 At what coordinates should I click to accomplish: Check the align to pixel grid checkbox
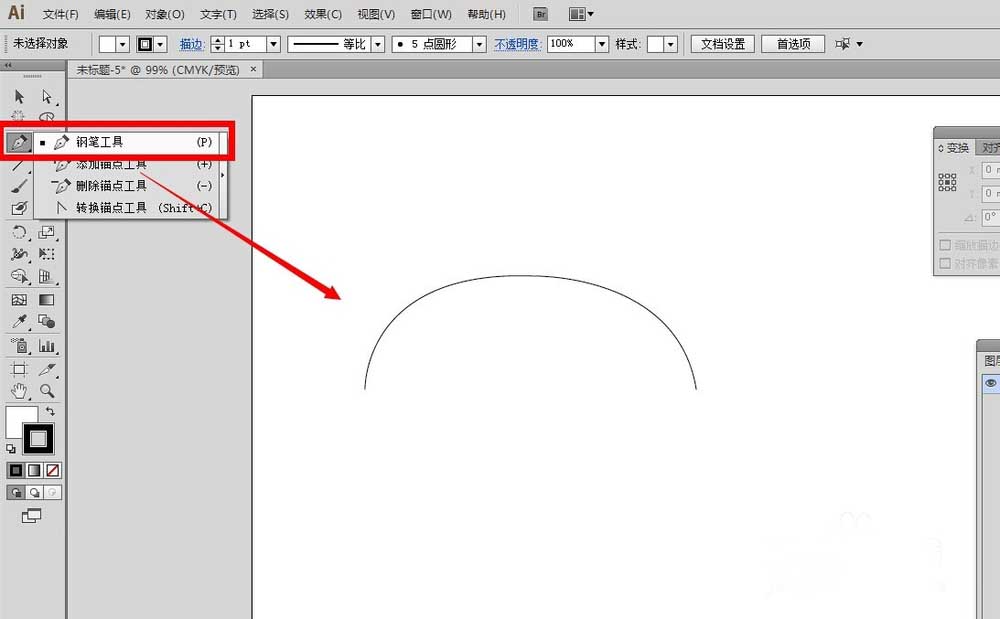[x=945, y=264]
